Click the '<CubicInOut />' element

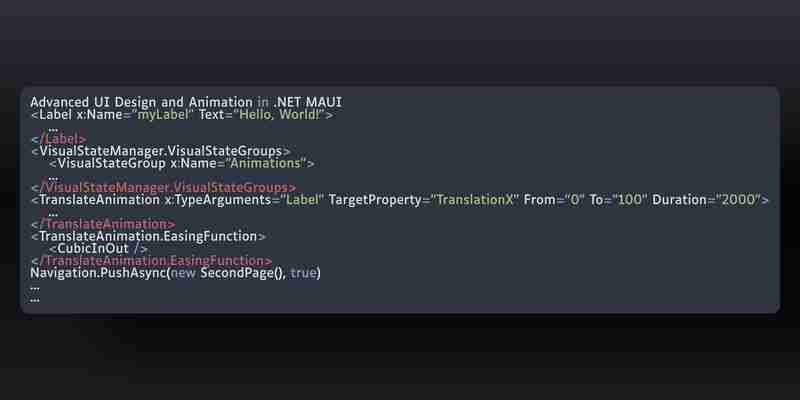point(99,248)
